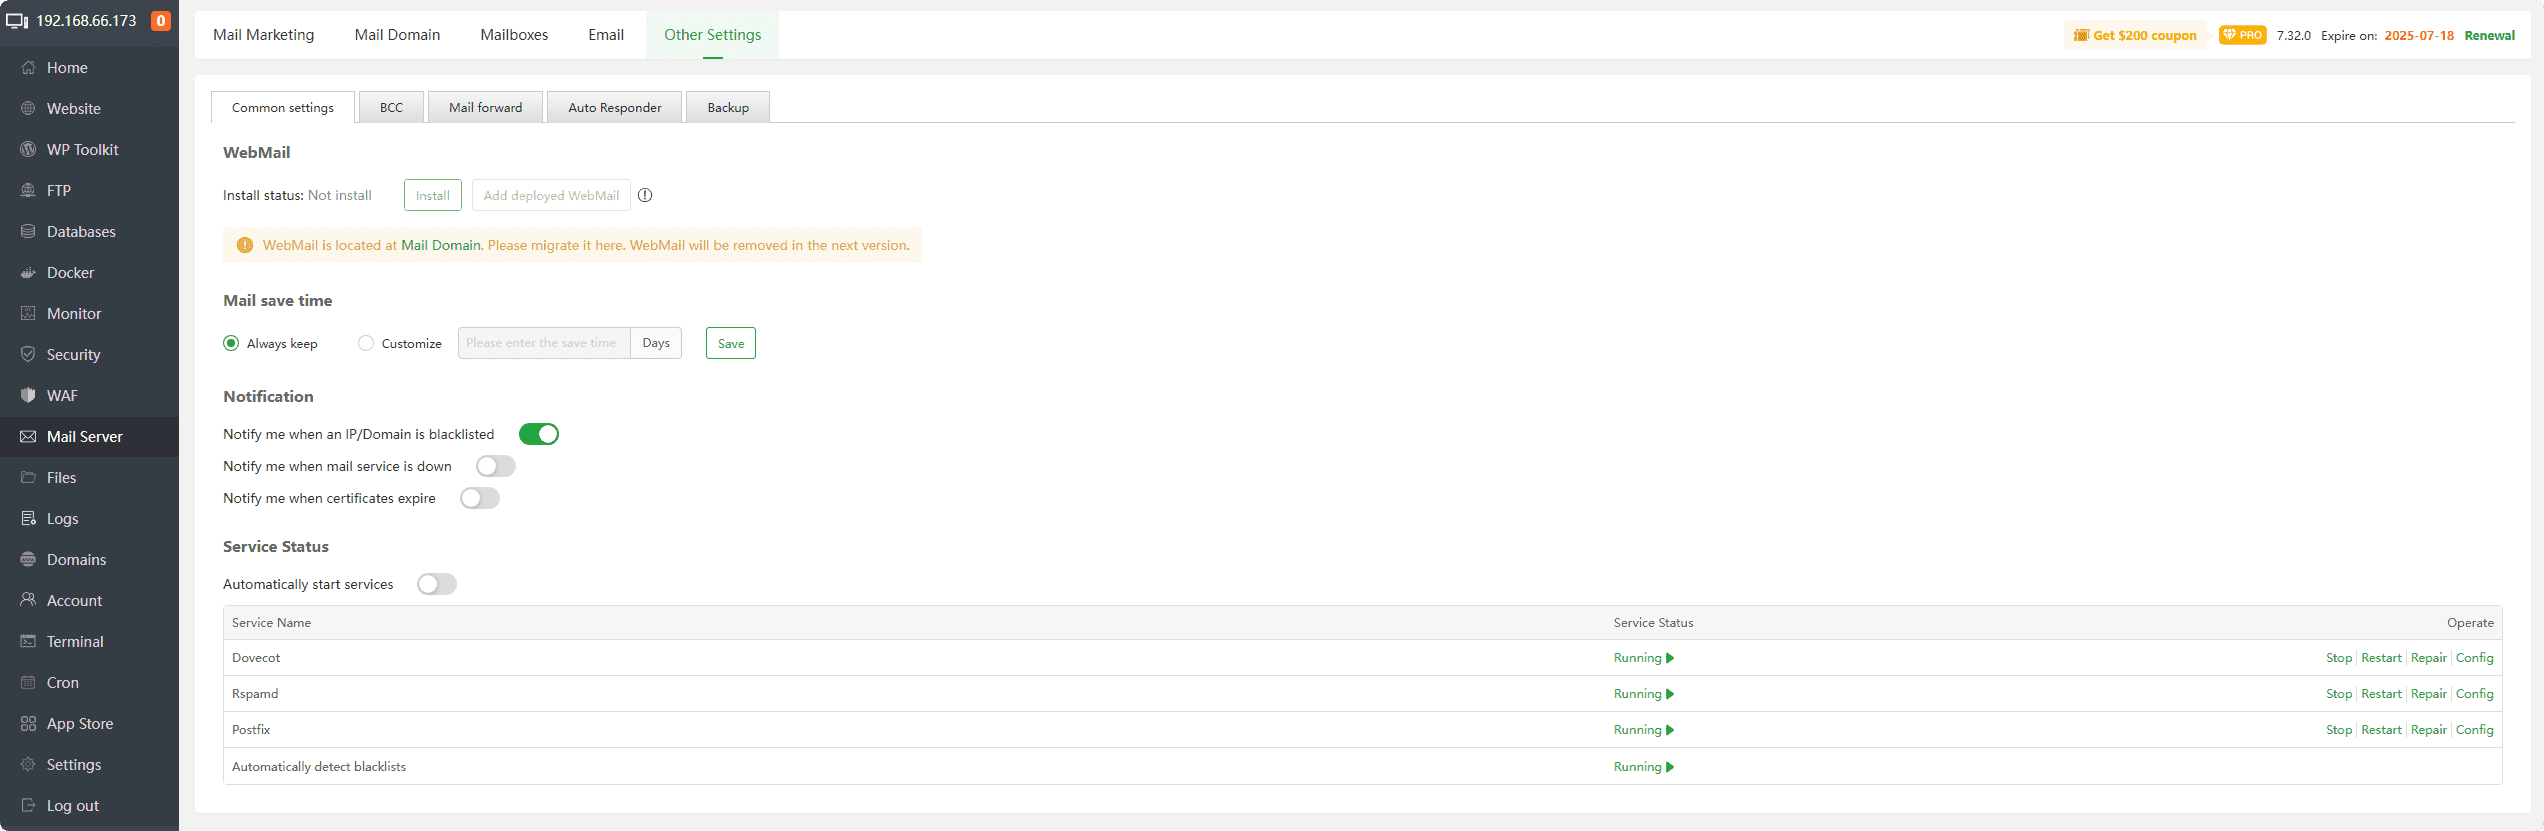Screen dimensions: 2544x831
Task: Go to the Mailboxes tab
Action: click(514, 35)
